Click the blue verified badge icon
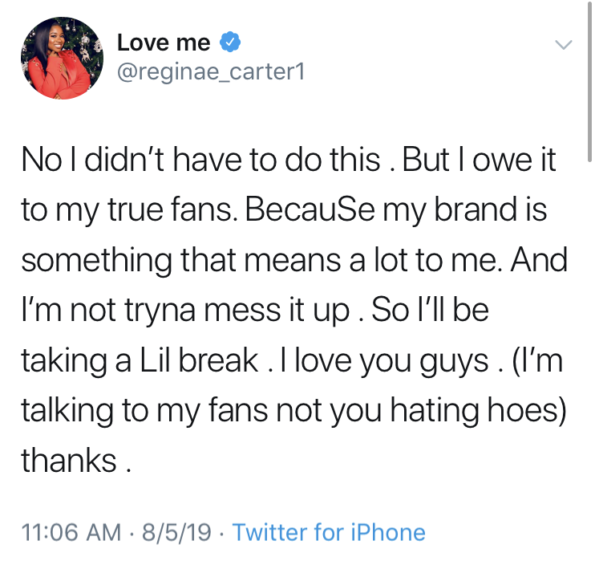Viewport: 595px width, 565px height. click(230, 42)
